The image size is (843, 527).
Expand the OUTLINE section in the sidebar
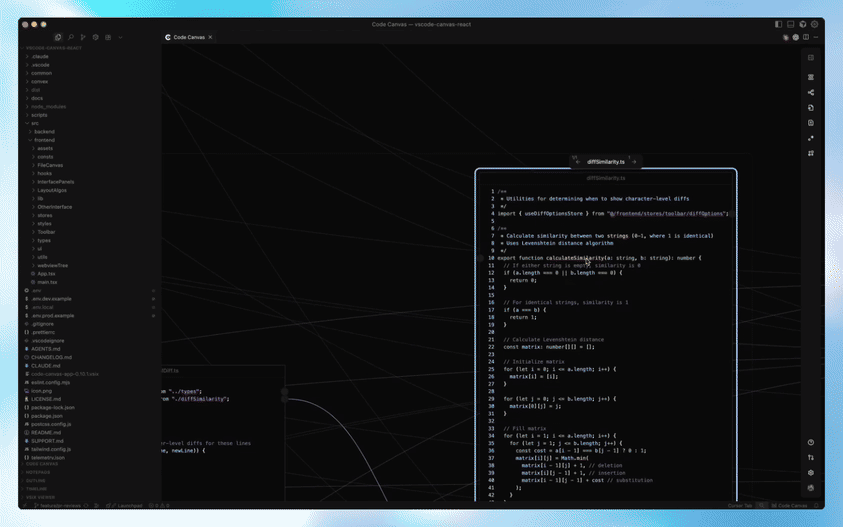[36, 480]
